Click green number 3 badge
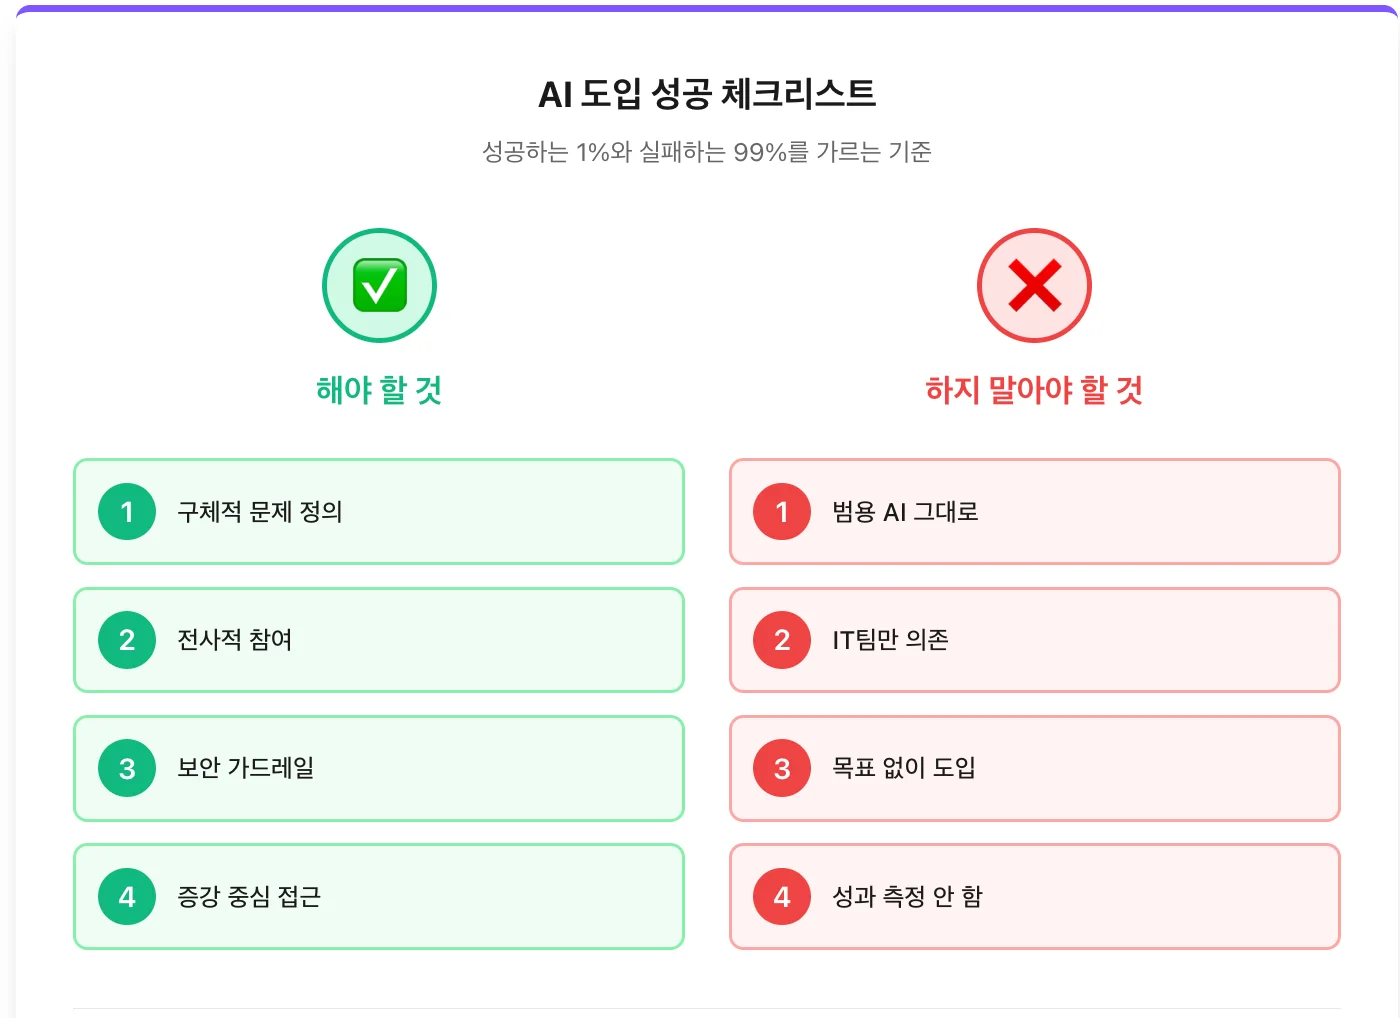This screenshot has width=1400, height=1018. 127,768
